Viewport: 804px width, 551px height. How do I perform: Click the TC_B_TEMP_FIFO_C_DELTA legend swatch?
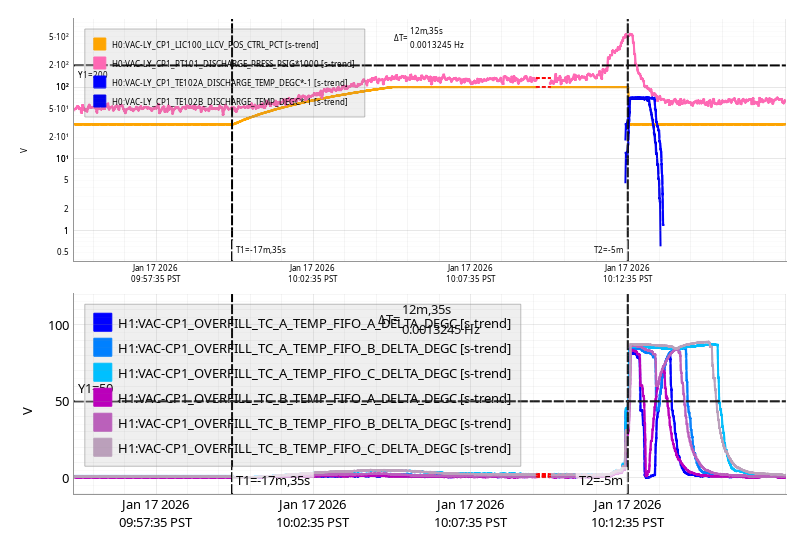click(102, 447)
